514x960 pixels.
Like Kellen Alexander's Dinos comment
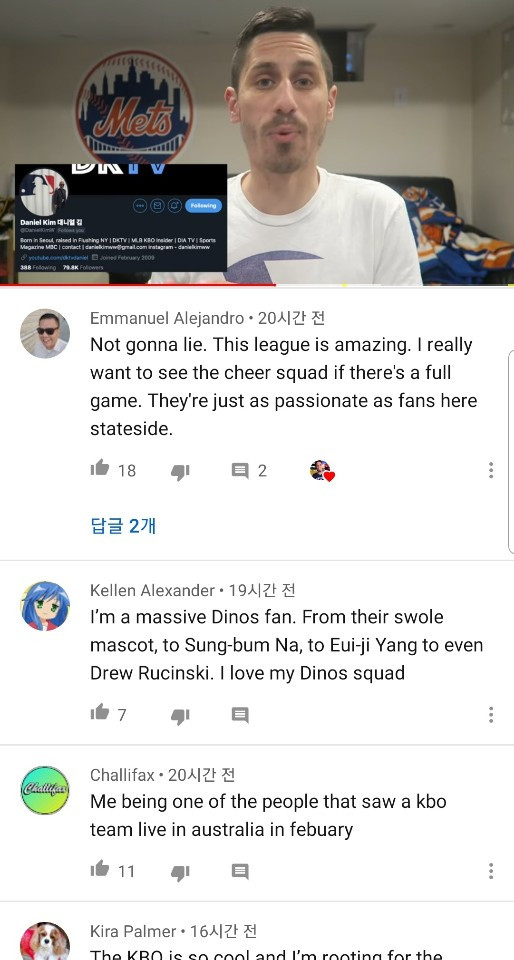coord(100,713)
